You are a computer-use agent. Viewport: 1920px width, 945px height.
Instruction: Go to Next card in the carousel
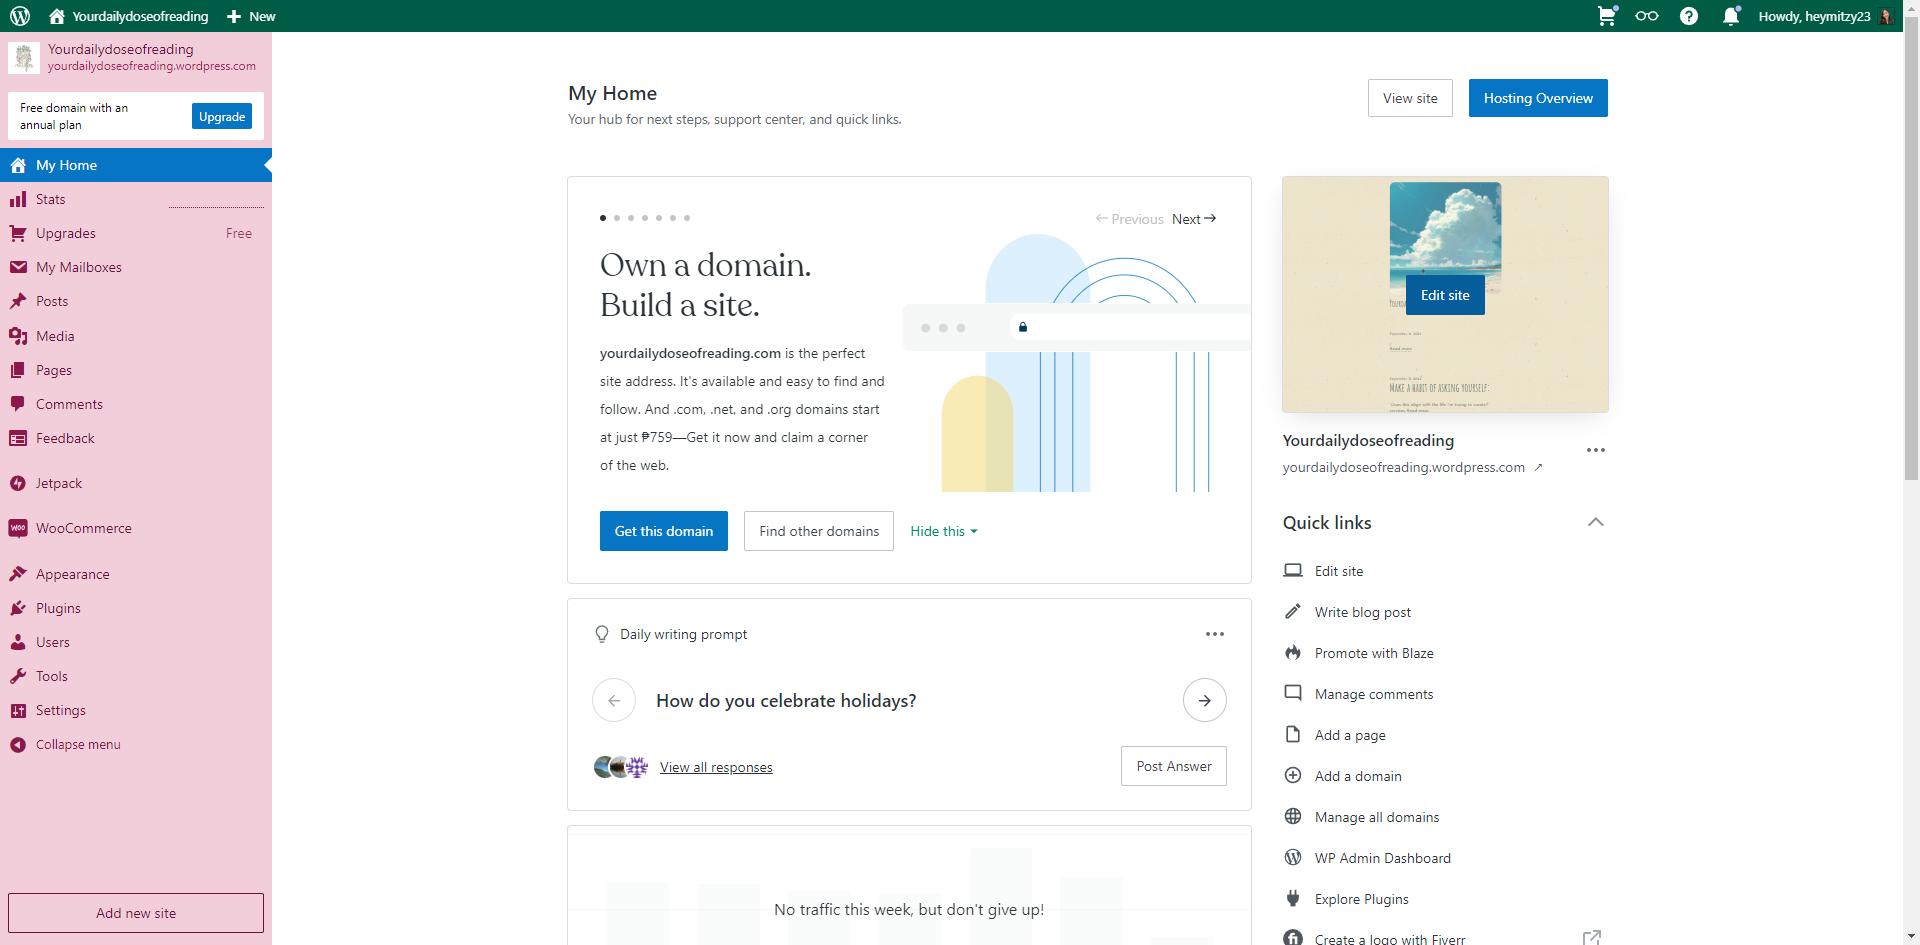coord(1194,219)
